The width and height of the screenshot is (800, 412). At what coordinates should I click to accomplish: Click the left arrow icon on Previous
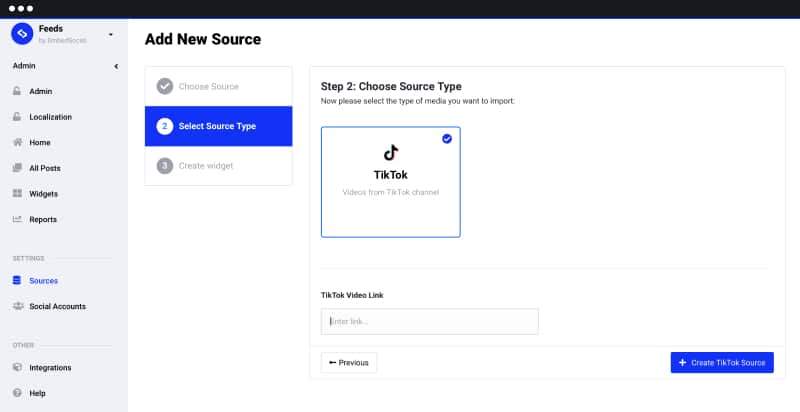coord(333,363)
